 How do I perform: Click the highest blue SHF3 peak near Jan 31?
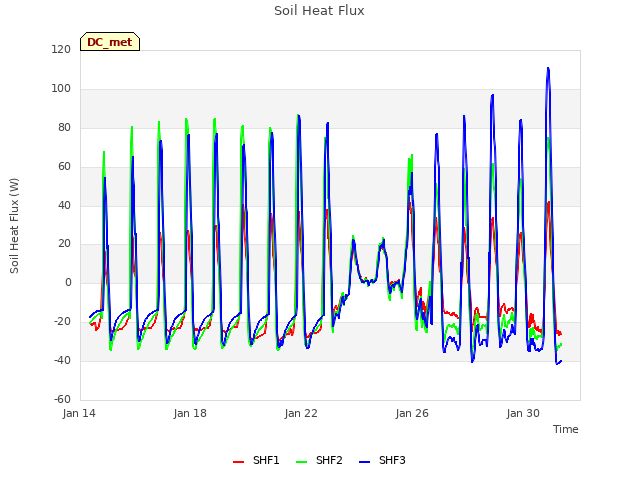[548, 69]
